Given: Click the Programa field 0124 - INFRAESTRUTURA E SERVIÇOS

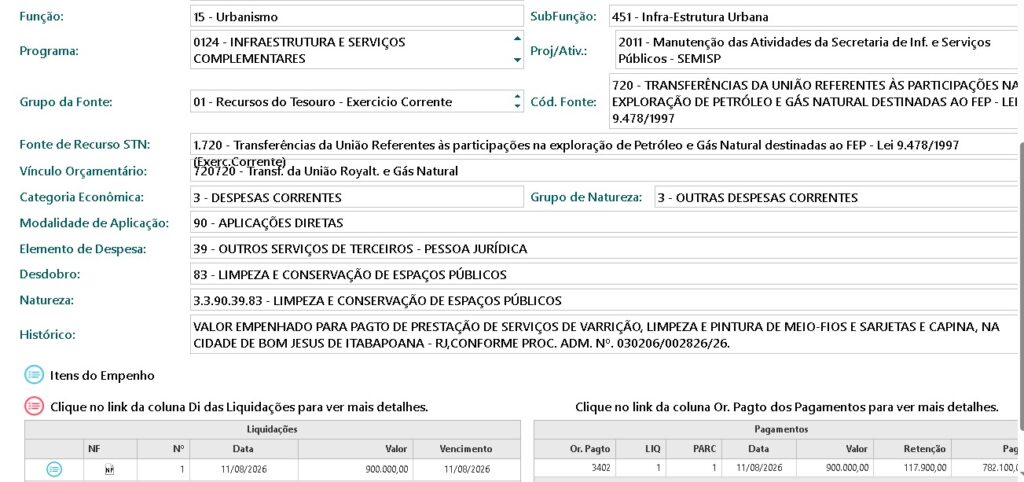Looking at the screenshot, I should tap(357, 50).
